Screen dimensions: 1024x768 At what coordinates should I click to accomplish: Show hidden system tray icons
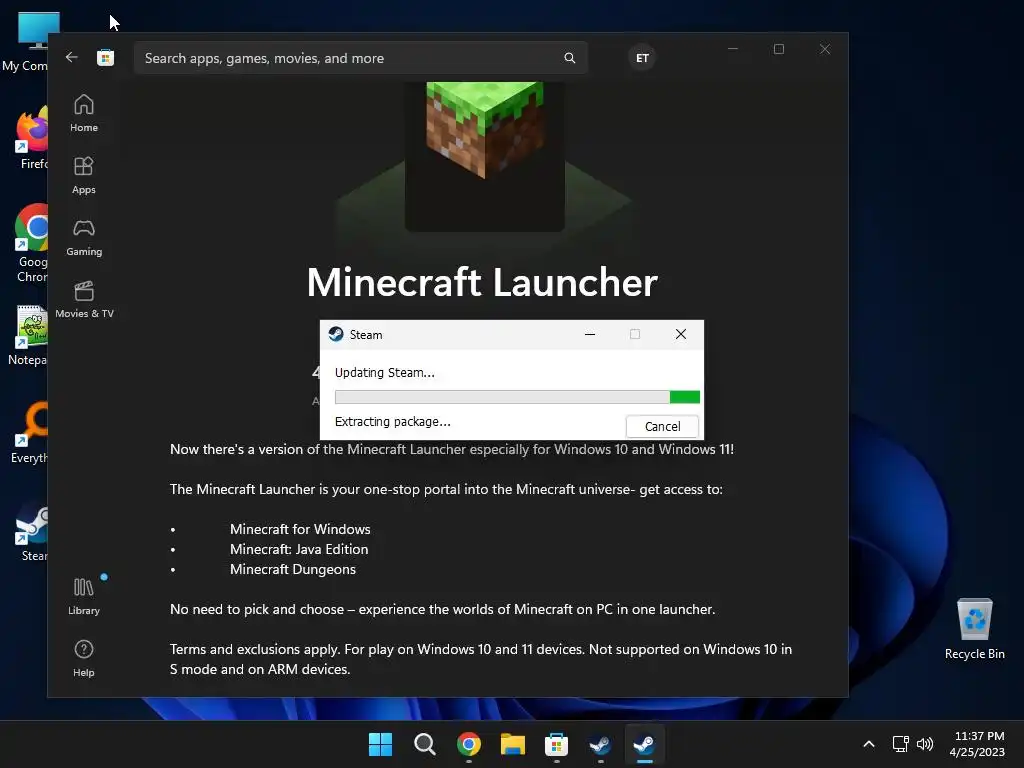[x=869, y=744]
